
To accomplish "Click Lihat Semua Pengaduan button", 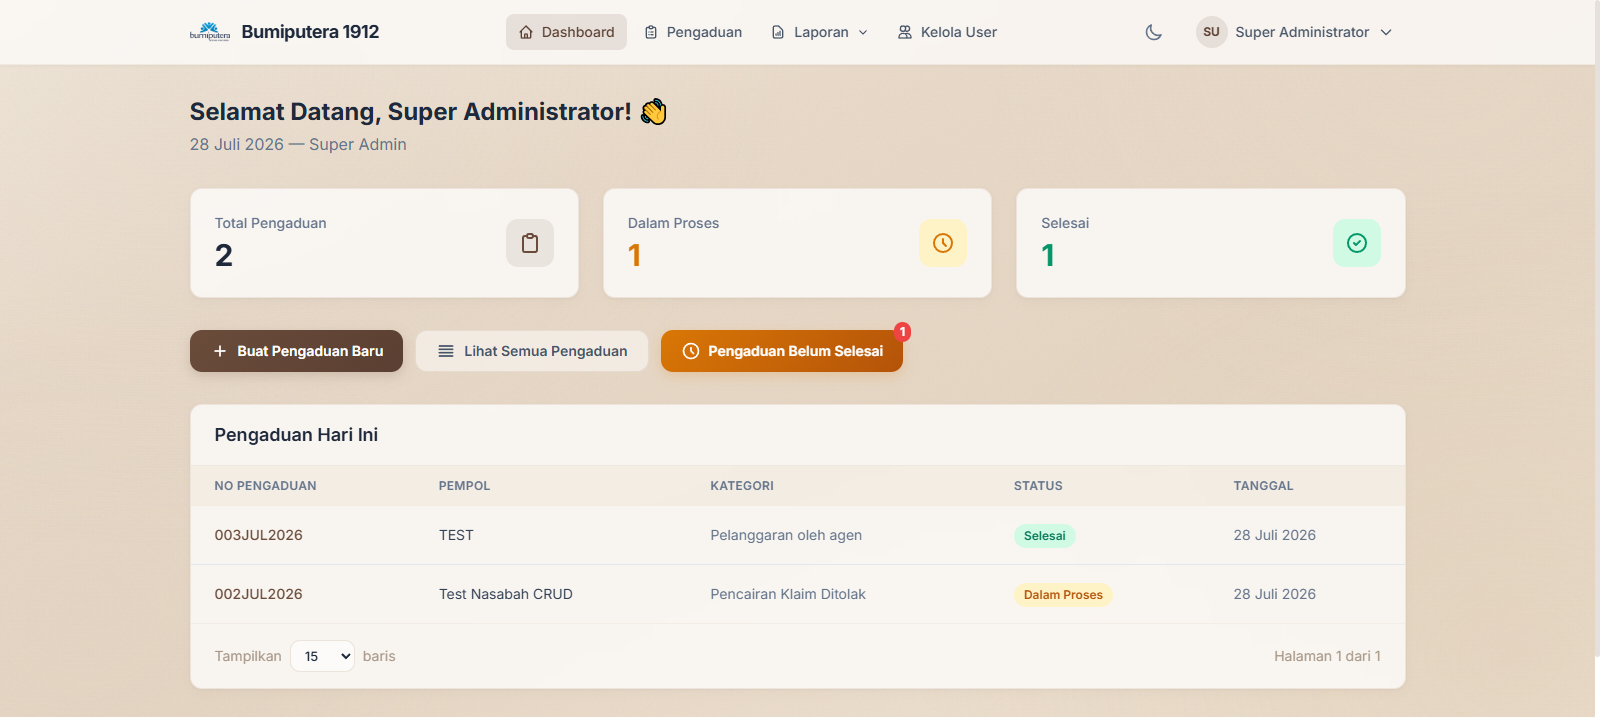I will click(x=532, y=351).
